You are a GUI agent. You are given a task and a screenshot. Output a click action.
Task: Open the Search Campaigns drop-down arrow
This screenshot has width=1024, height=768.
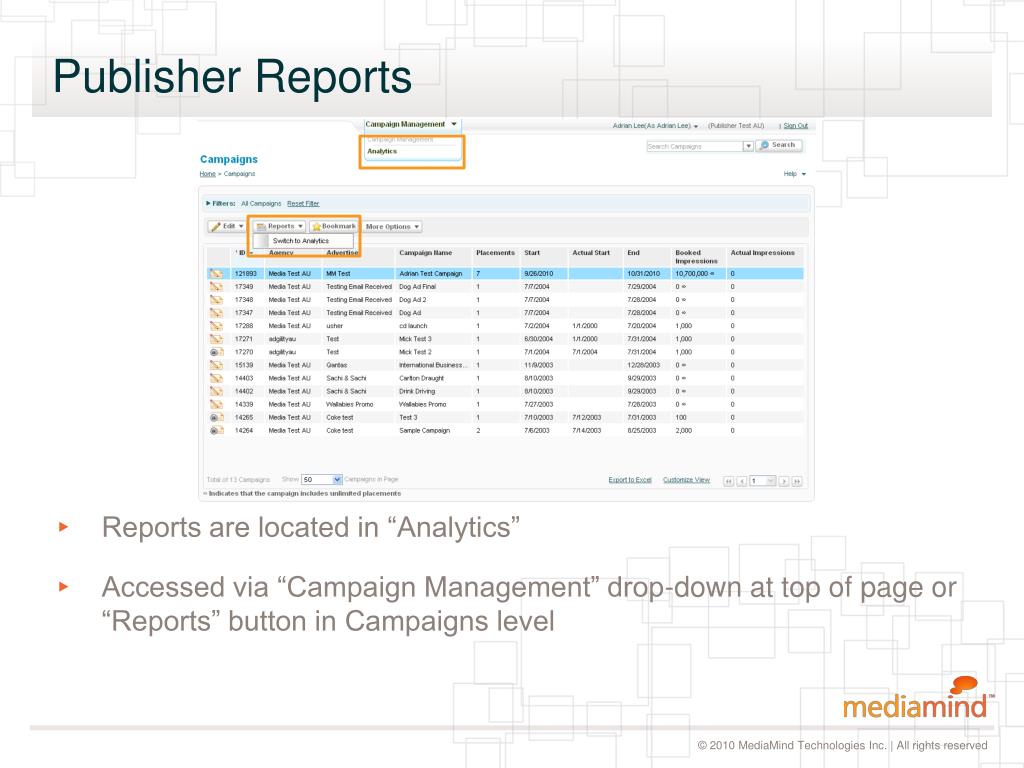[748, 146]
